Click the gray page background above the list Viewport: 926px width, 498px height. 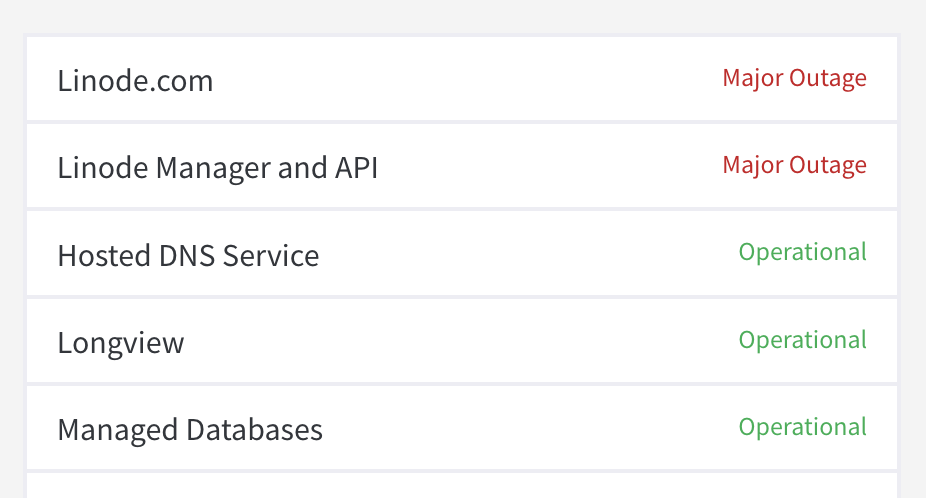(460, 16)
